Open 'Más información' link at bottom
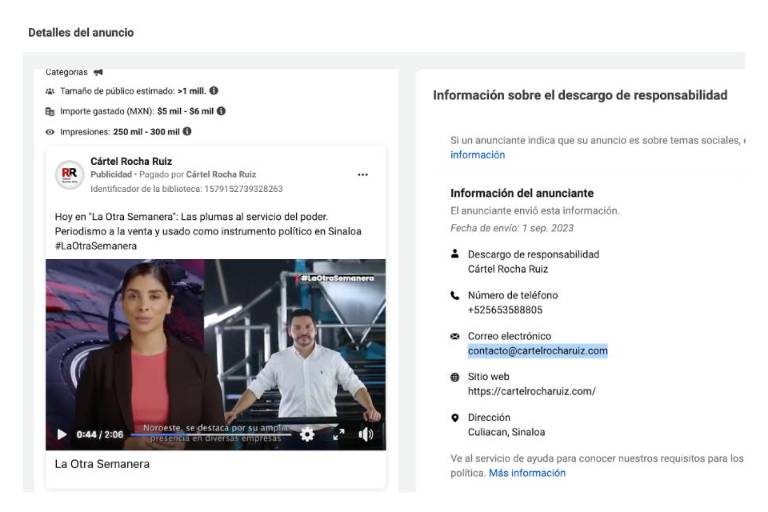The height and width of the screenshot is (512, 768). coord(527,473)
